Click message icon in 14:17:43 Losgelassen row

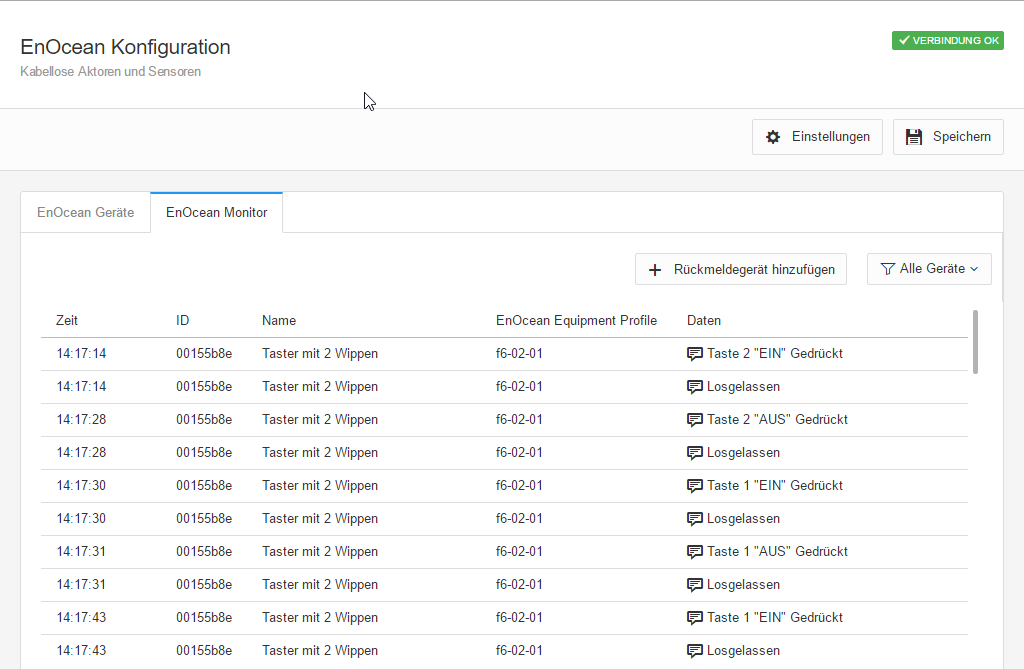tap(695, 651)
